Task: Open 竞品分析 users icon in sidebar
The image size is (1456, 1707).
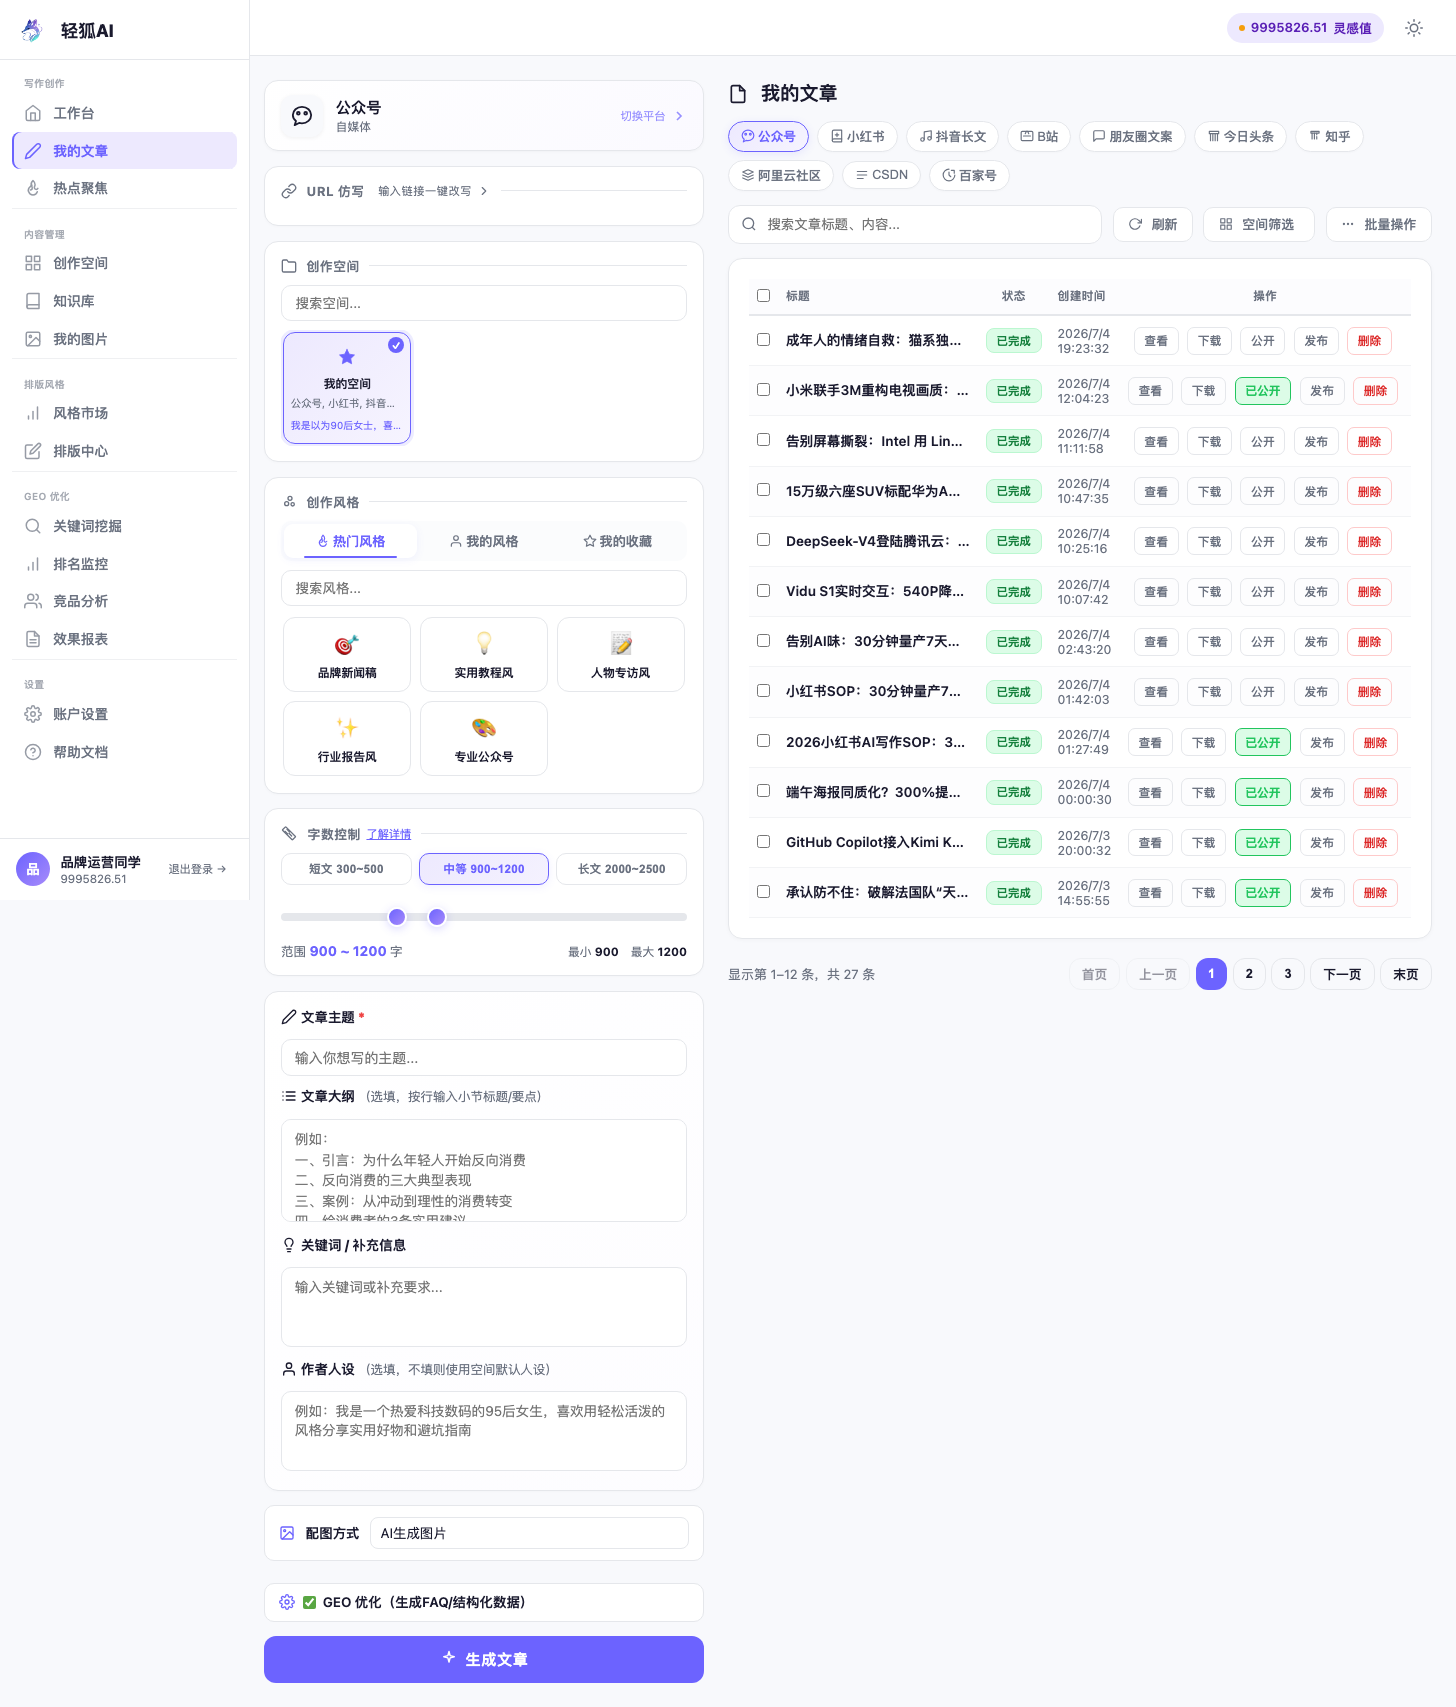Action: 33,601
